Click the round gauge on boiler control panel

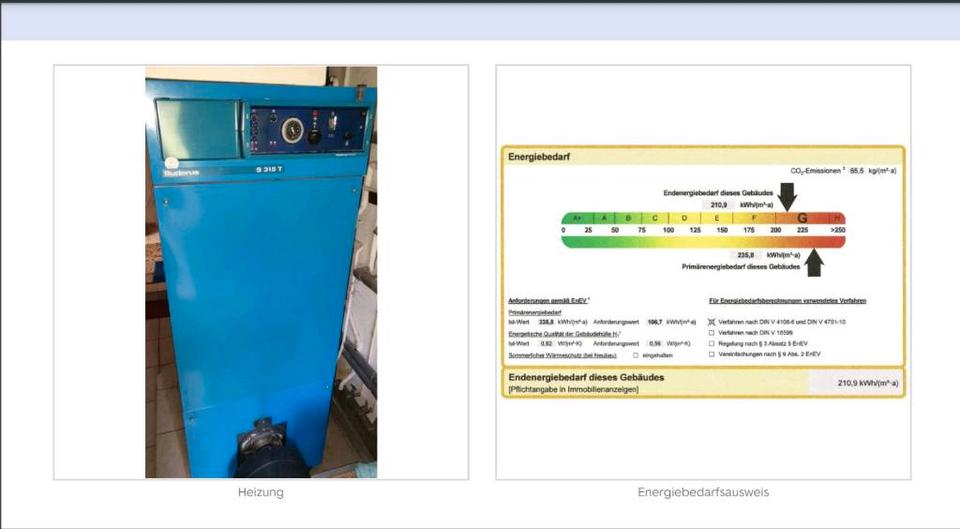pyautogui.click(x=292, y=129)
